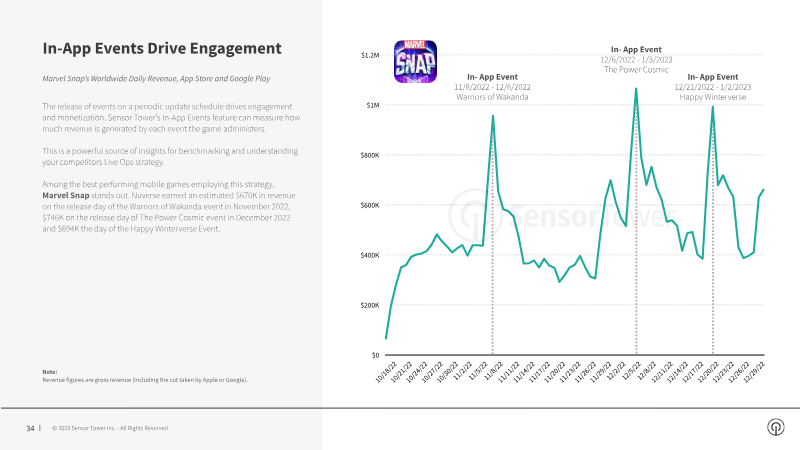Click the Note about gross revenue figures
The height and width of the screenshot is (450, 800).
145,376
